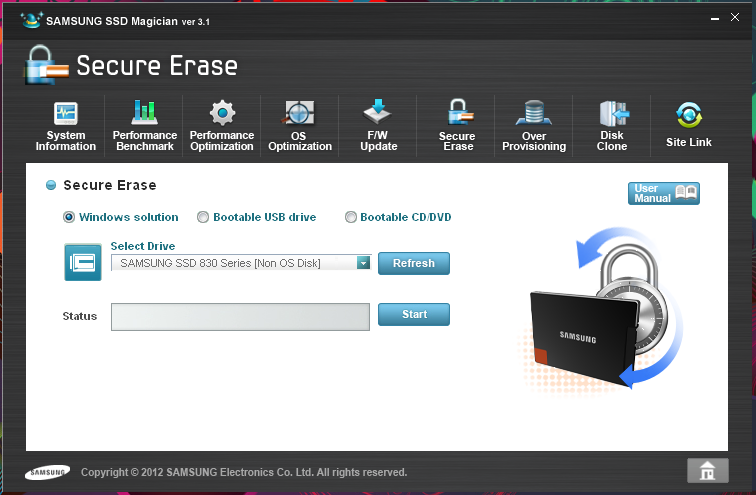Expand the Select Drive dropdown arrow
This screenshot has height=495, width=756.
(x=364, y=263)
